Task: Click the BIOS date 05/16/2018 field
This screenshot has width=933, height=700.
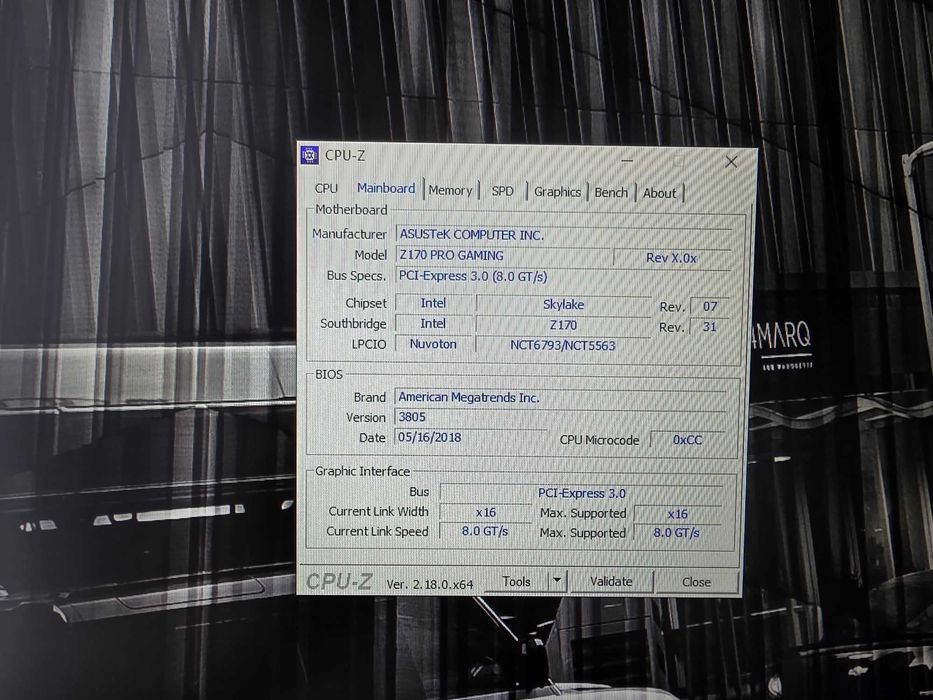Action: click(x=470, y=438)
